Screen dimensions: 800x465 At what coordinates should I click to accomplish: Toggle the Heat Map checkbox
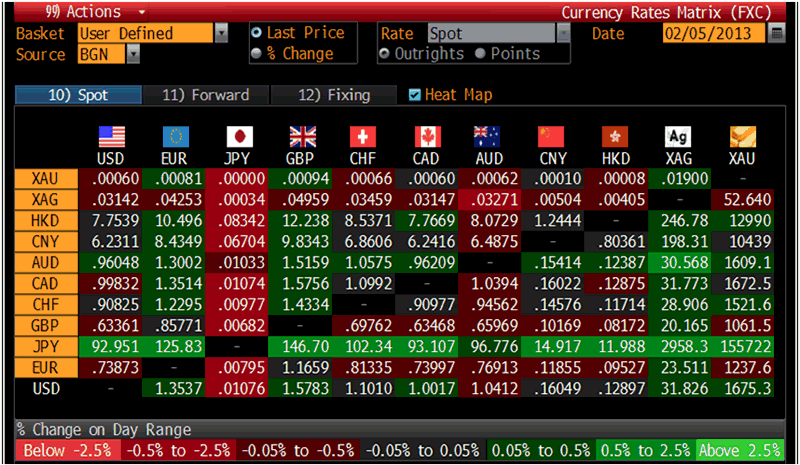(416, 95)
